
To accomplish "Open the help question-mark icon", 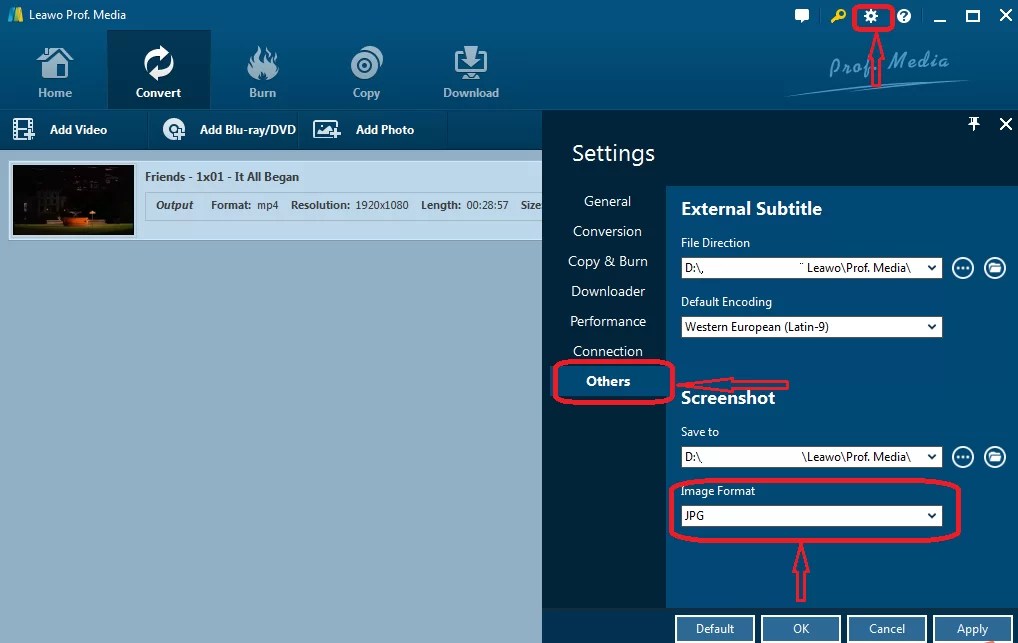I will [904, 16].
